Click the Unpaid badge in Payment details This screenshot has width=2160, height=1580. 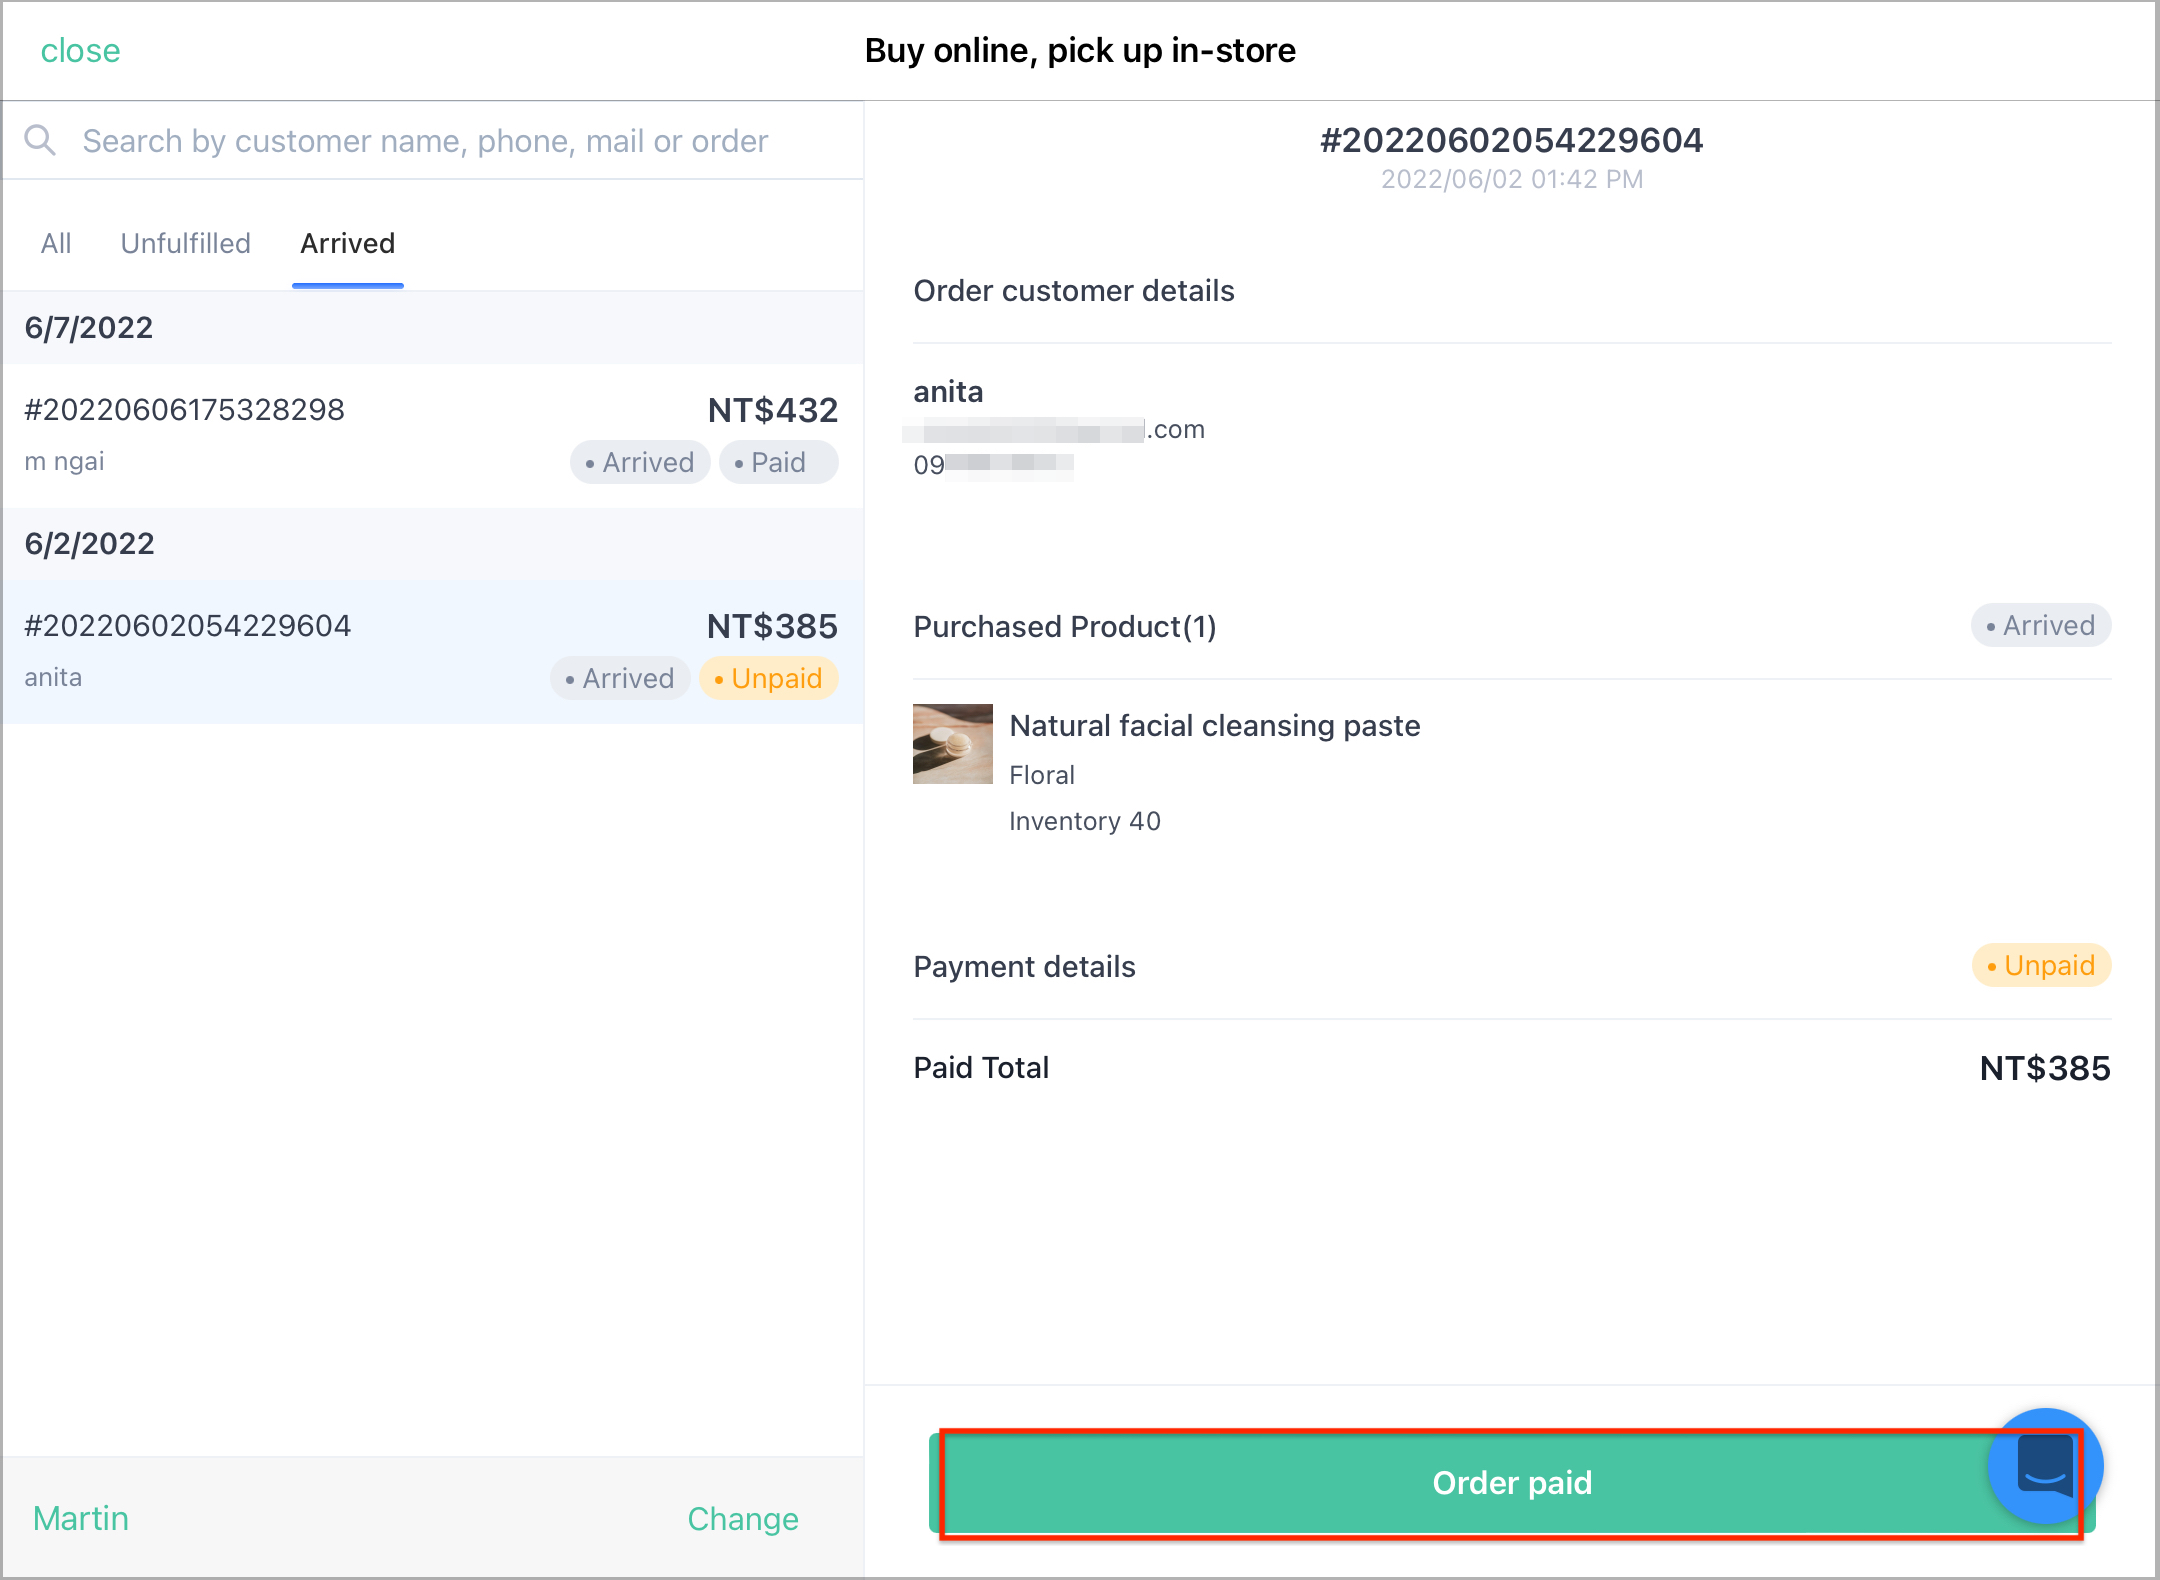(x=2041, y=966)
